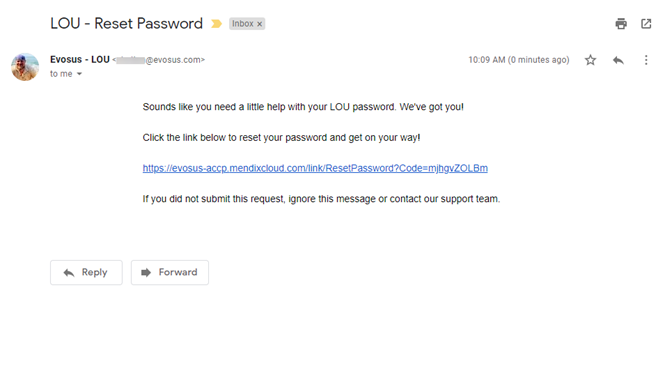Remove the Inbox label with its x
672x366 pixels.
pyautogui.click(x=259, y=24)
